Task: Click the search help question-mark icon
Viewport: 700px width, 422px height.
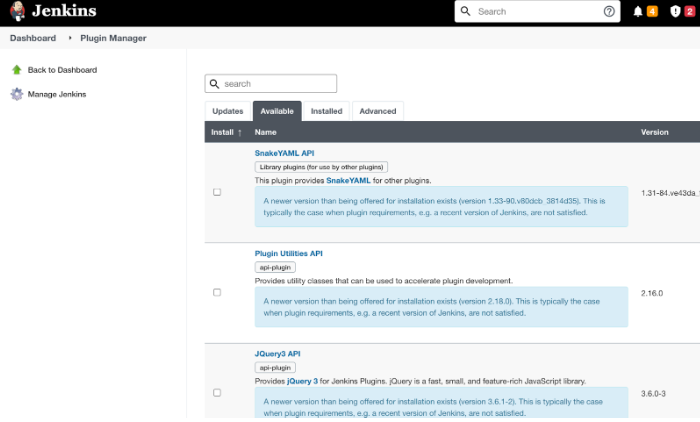Action: (609, 12)
